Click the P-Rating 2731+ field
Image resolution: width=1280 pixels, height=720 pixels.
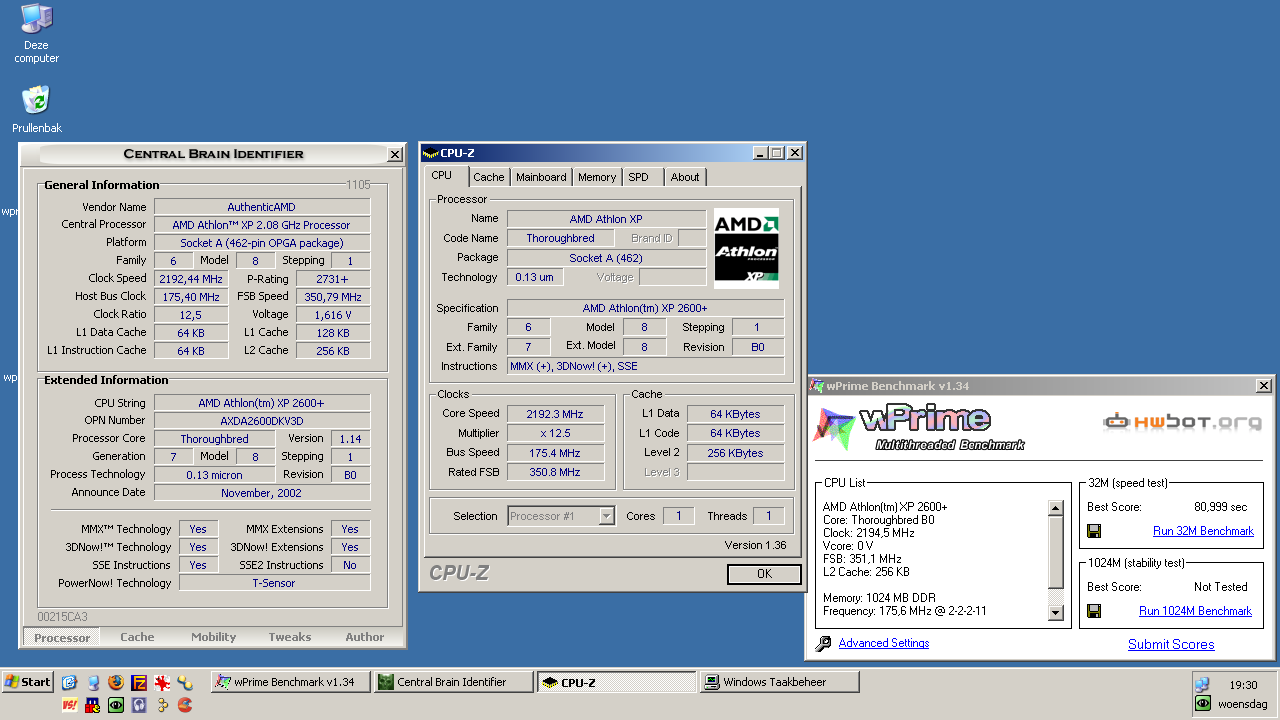point(332,279)
